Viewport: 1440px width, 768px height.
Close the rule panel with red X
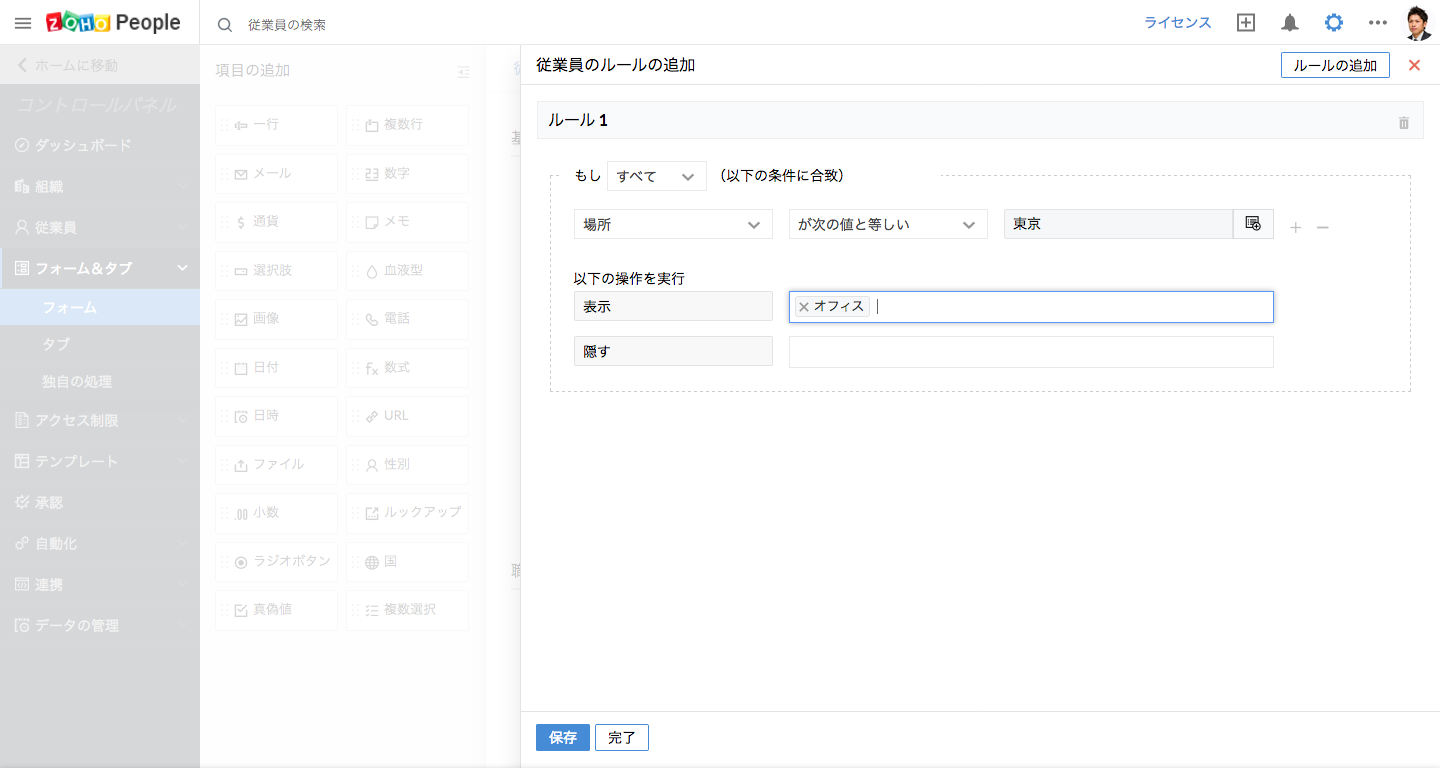click(x=1414, y=65)
